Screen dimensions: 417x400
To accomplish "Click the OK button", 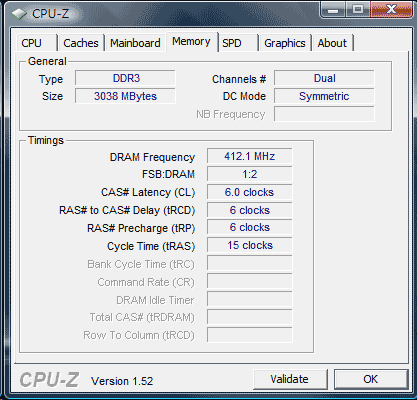I will pos(371,379).
